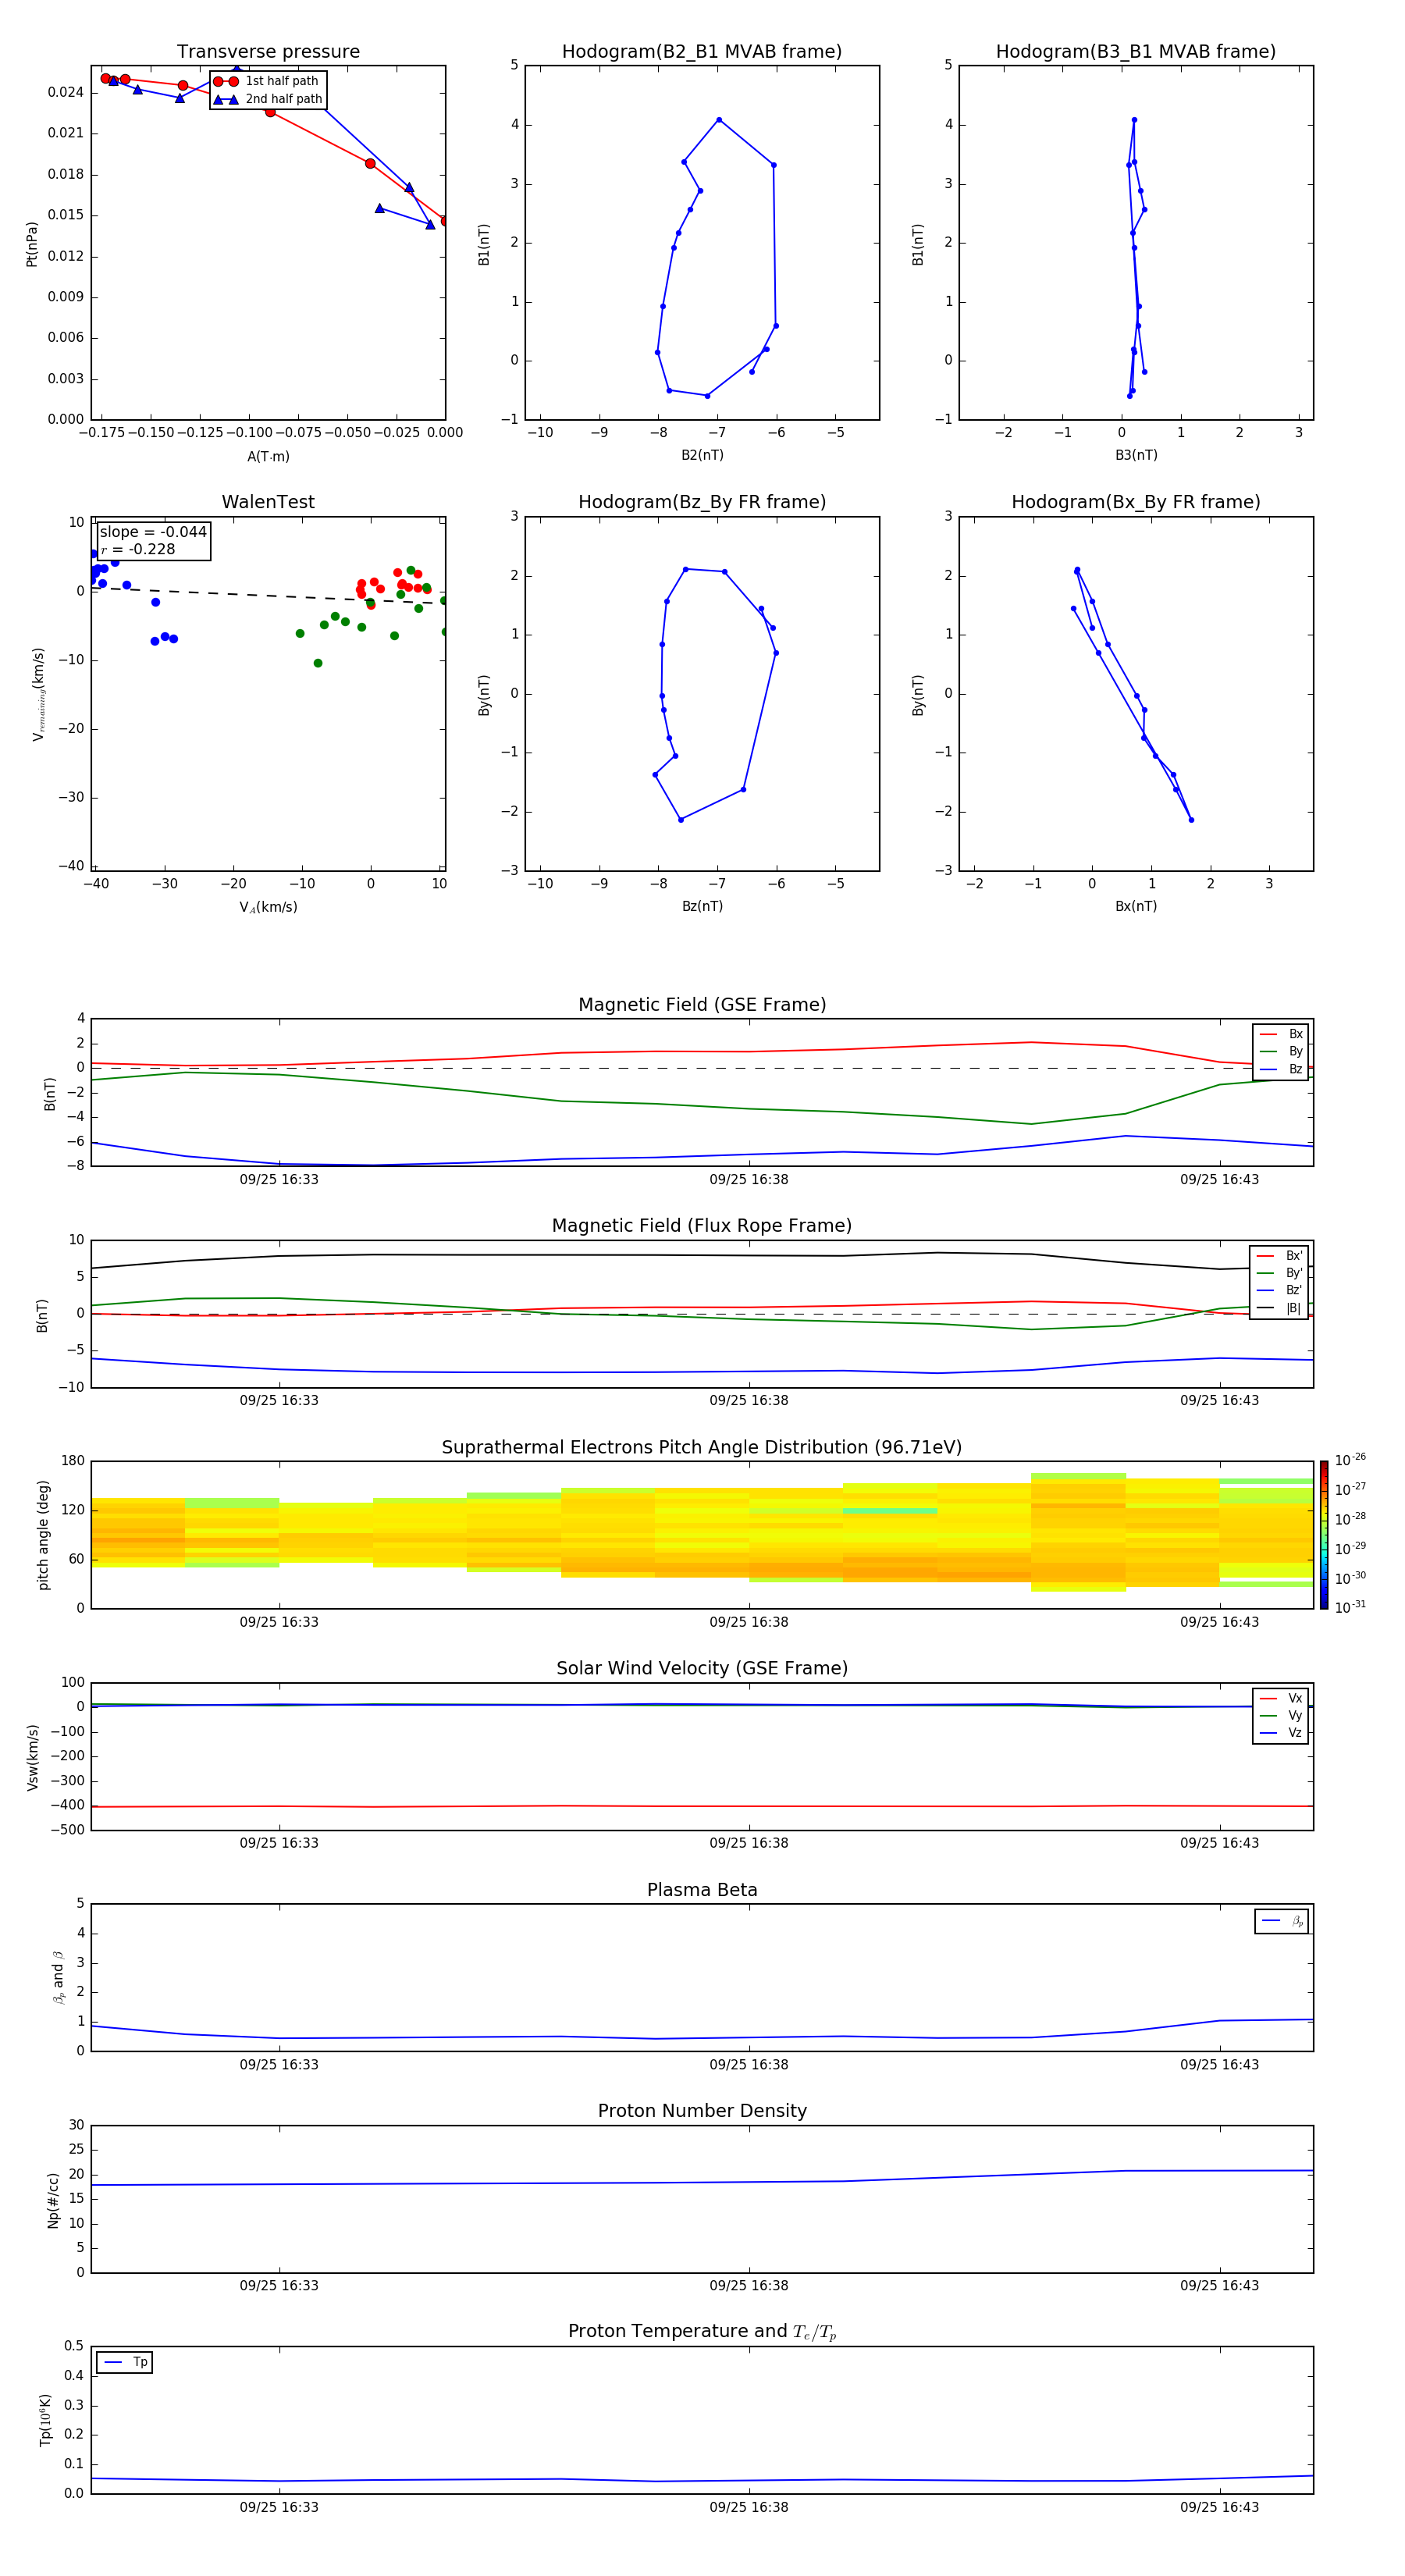Select the "Hodogram(B3_B1 MVAB frame)" title

coord(1136,52)
